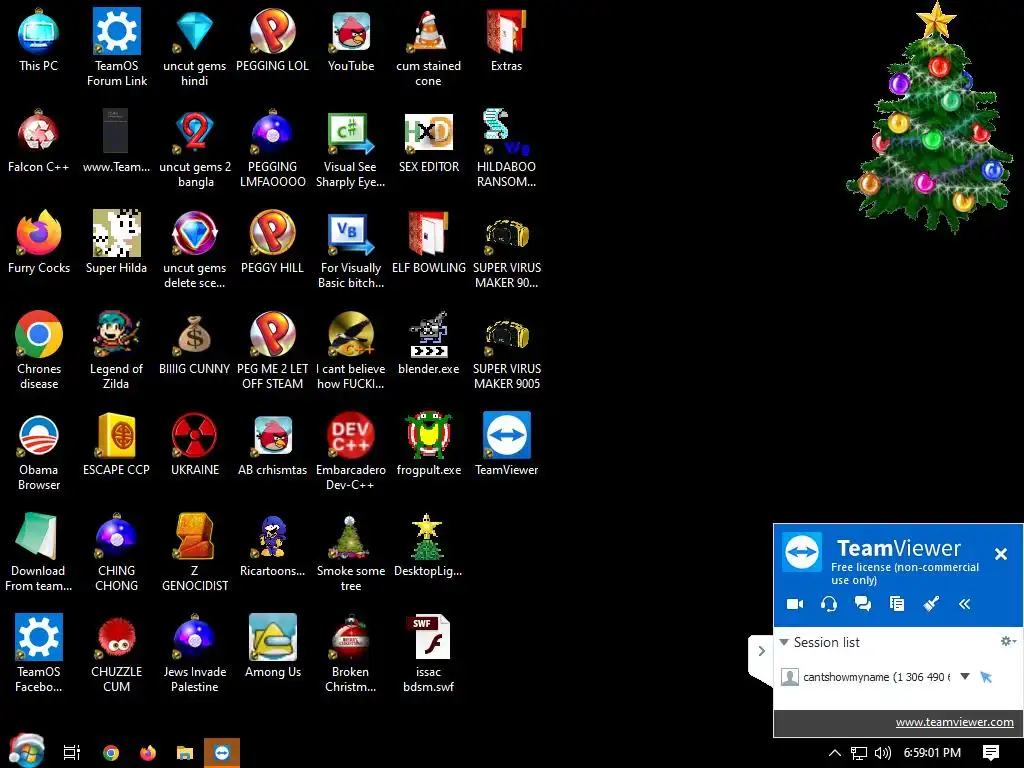The image size is (1024, 768).
Task: Select the Obama Browser icon
Action: pyautogui.click(x=39, y=451)
